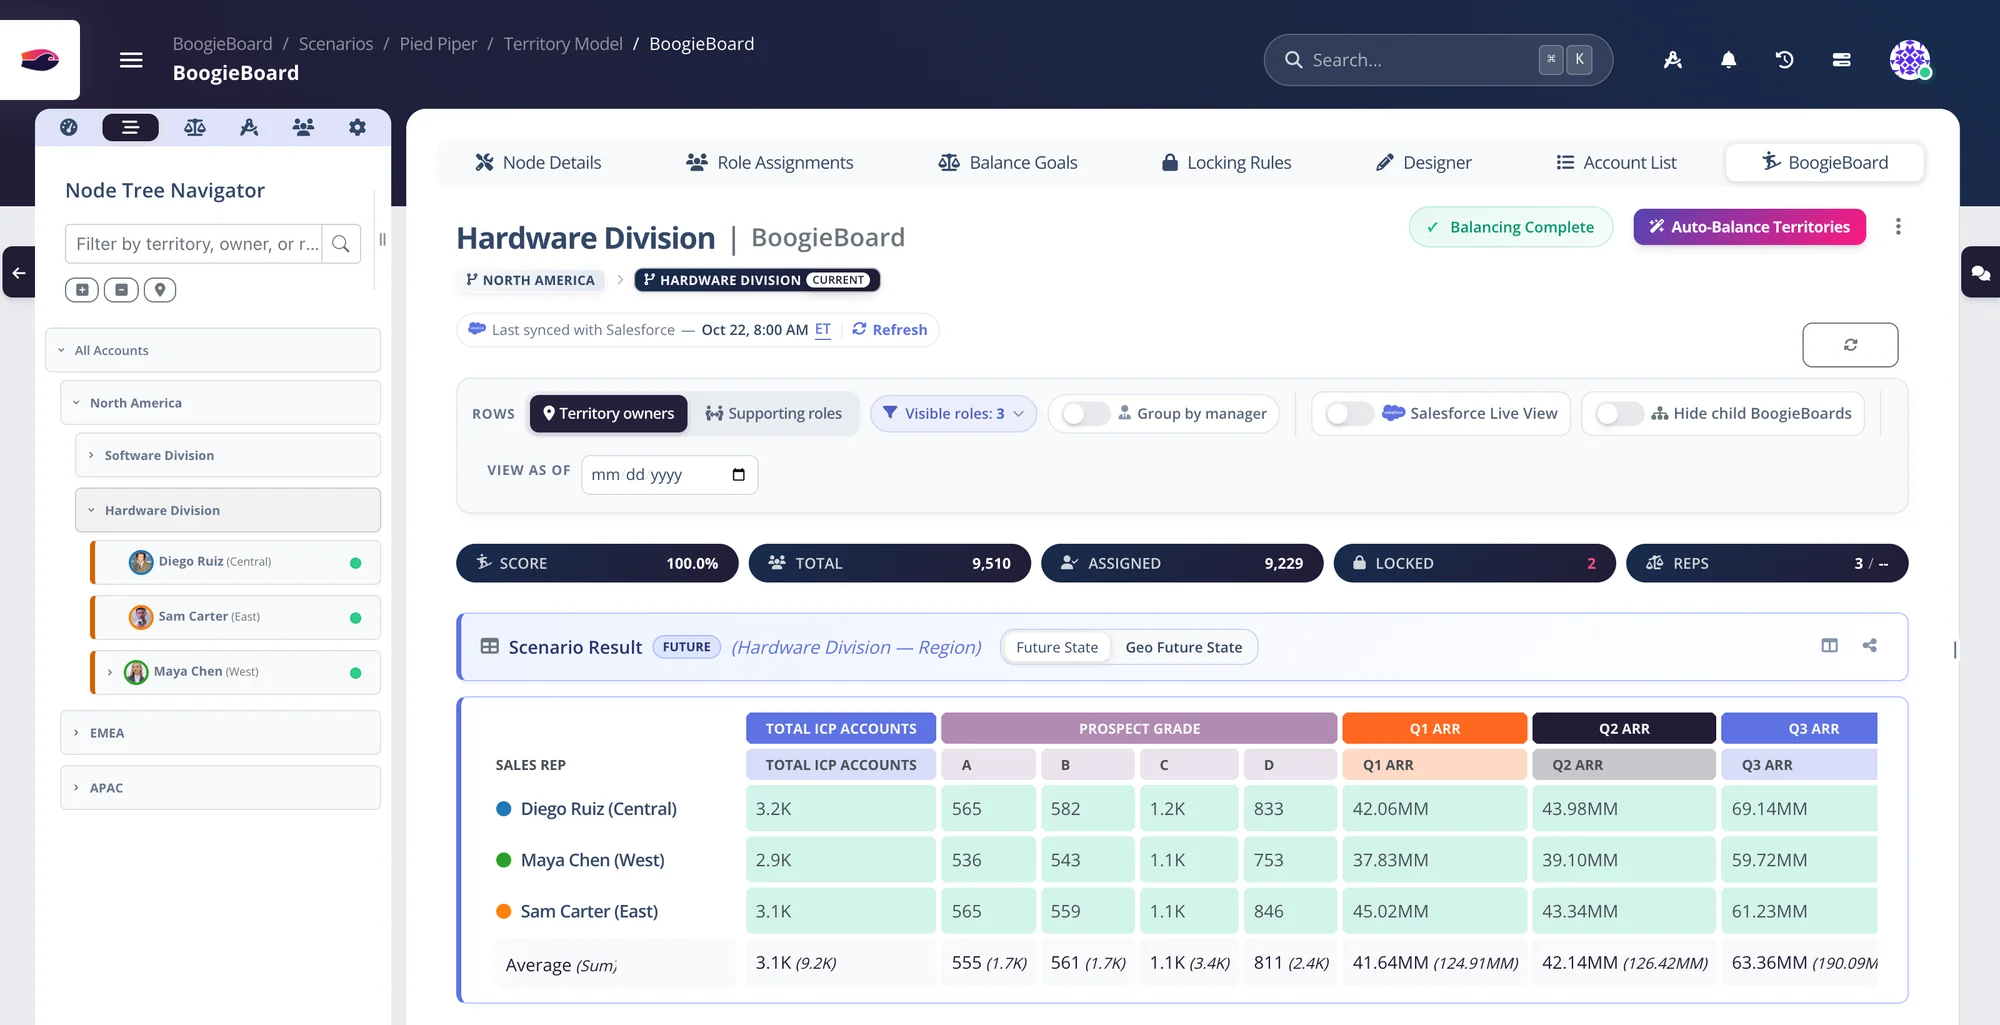Image resolution: width=2000 pixels, height=1025 pixels.
Task: Expand the Software Division node
Action: [91, 455]
